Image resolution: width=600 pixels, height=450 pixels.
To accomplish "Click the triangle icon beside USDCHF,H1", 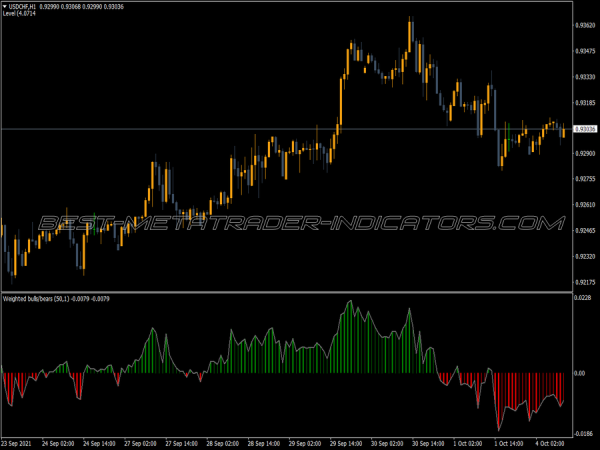I will click(x=5, y=7).
